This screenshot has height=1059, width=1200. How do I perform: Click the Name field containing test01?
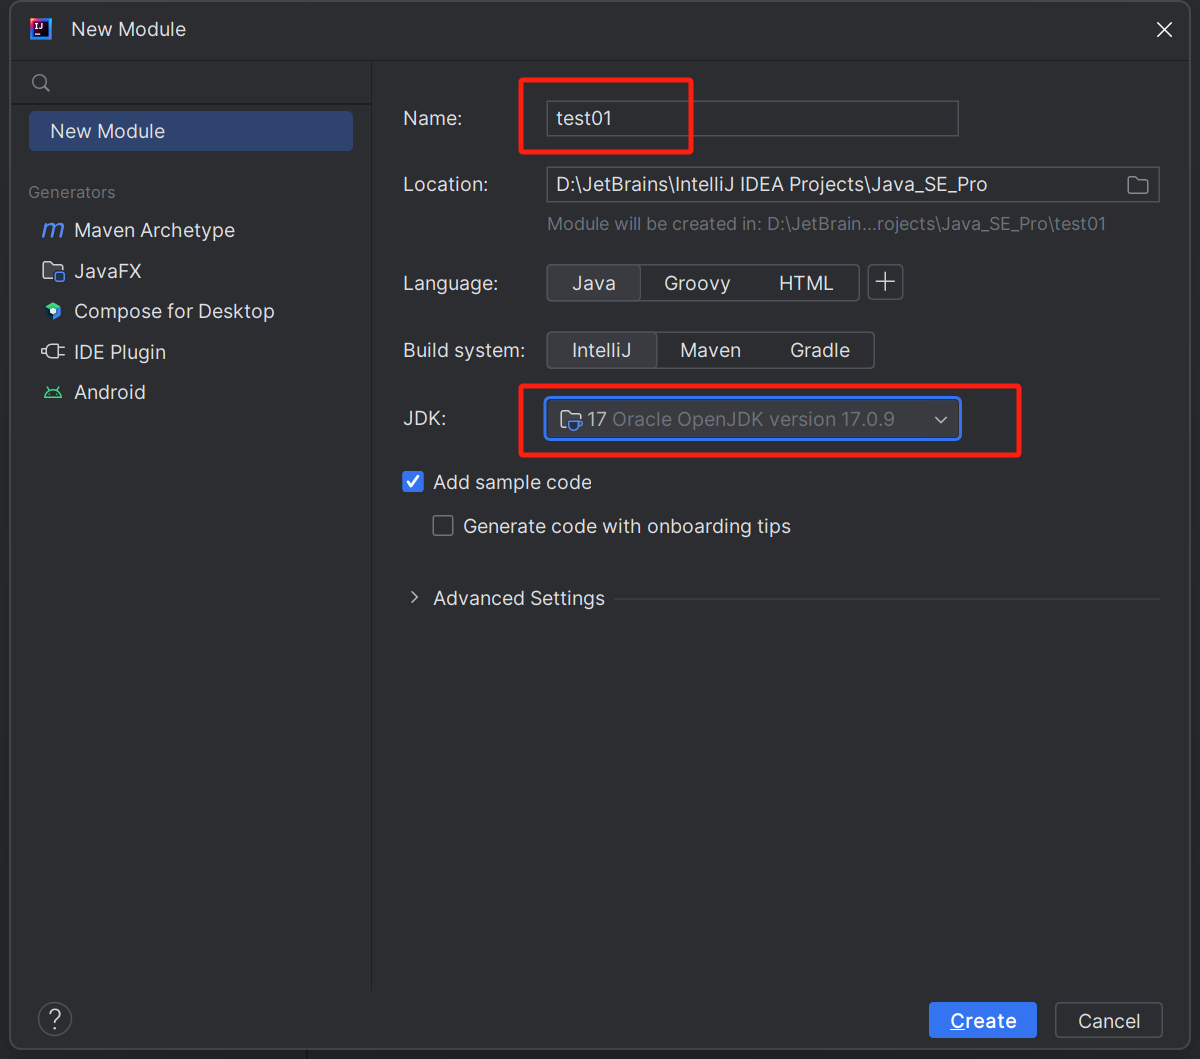click(x=752, y=118)
